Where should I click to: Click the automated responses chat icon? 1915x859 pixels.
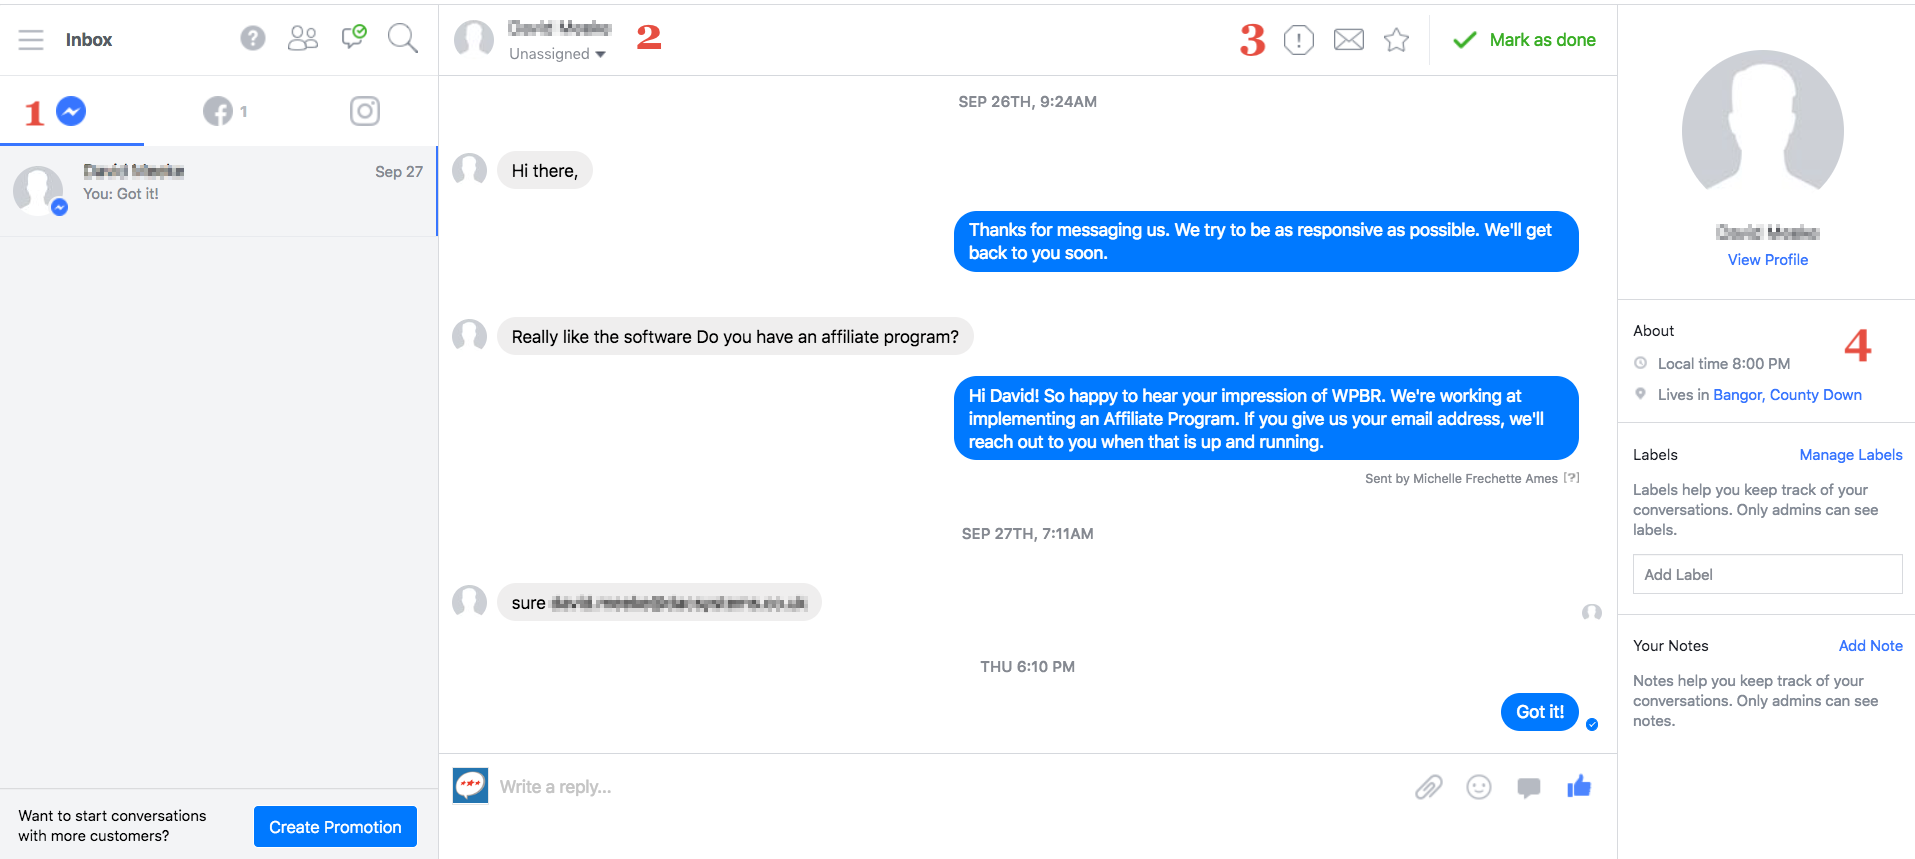click(353, 37)
